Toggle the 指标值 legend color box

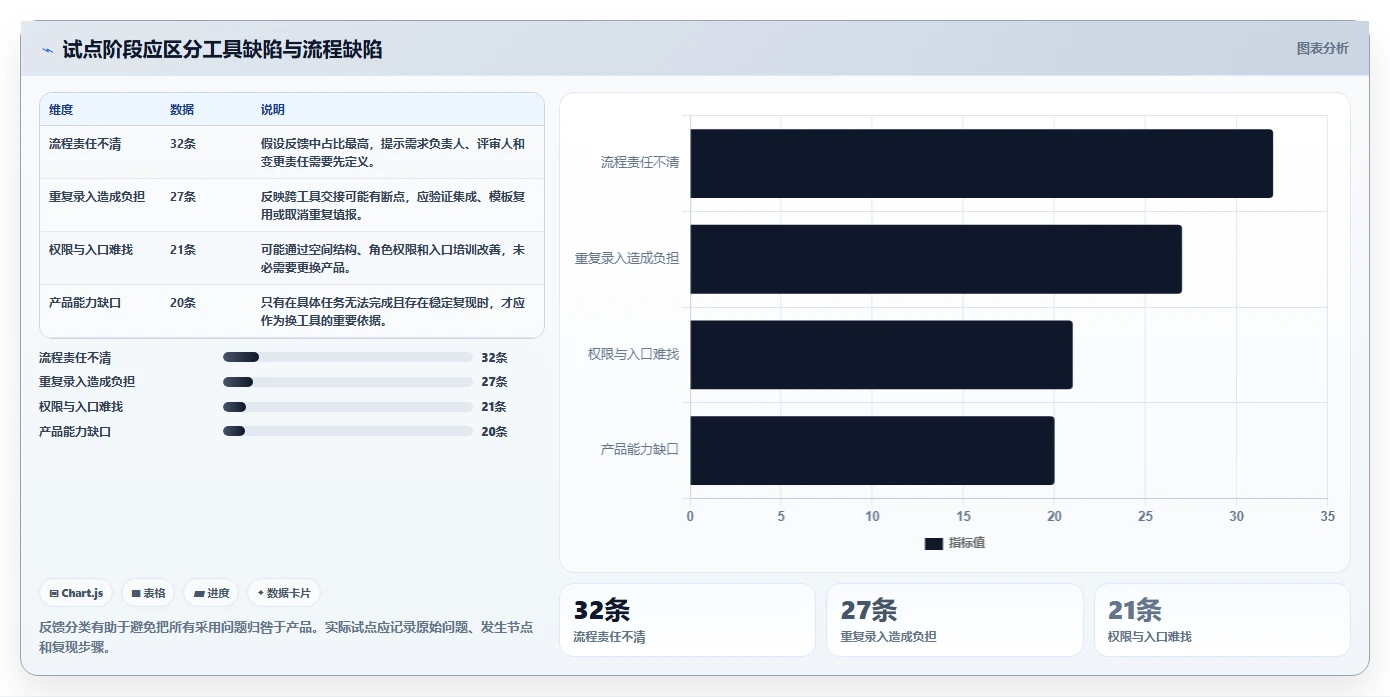tap(933, 543)
